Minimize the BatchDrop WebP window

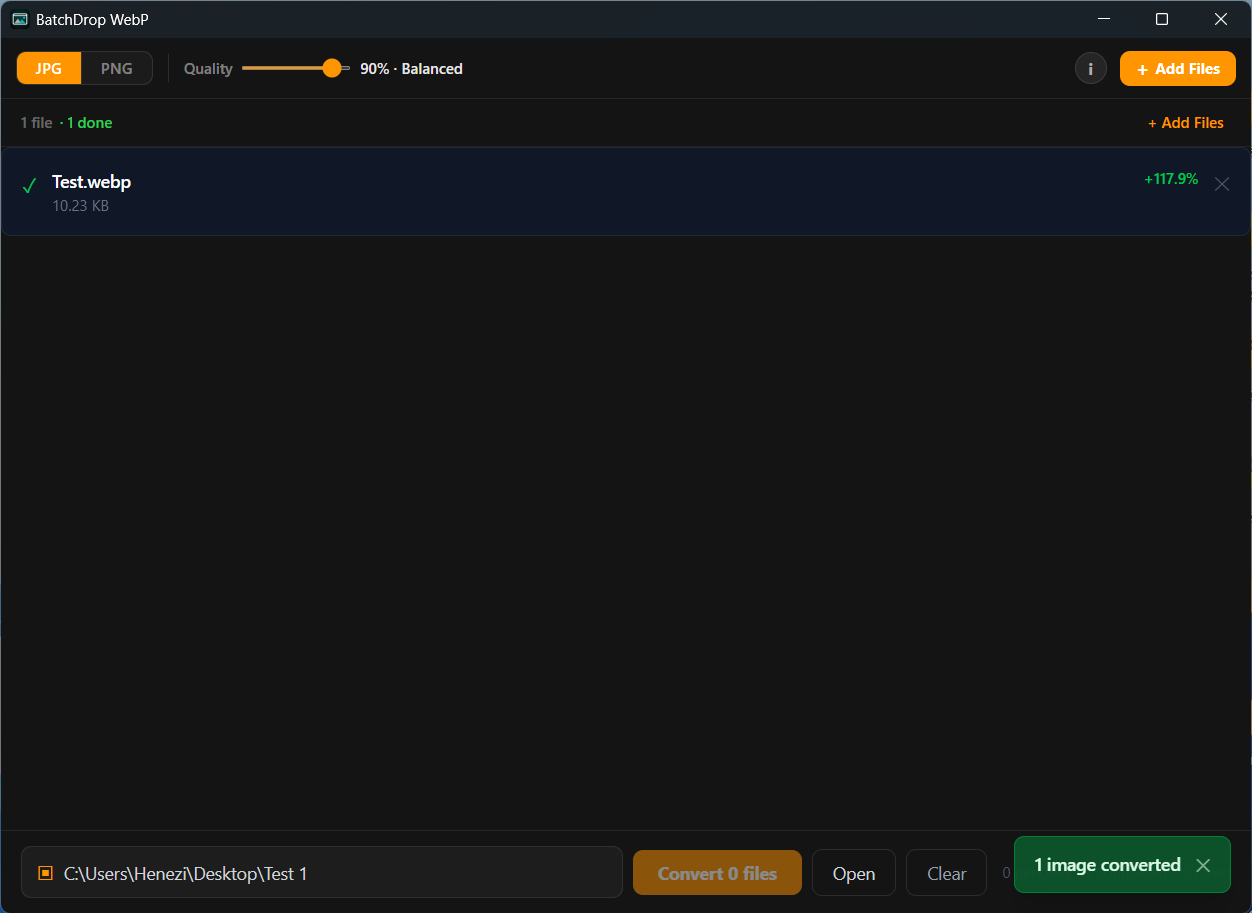(1104, 19)
